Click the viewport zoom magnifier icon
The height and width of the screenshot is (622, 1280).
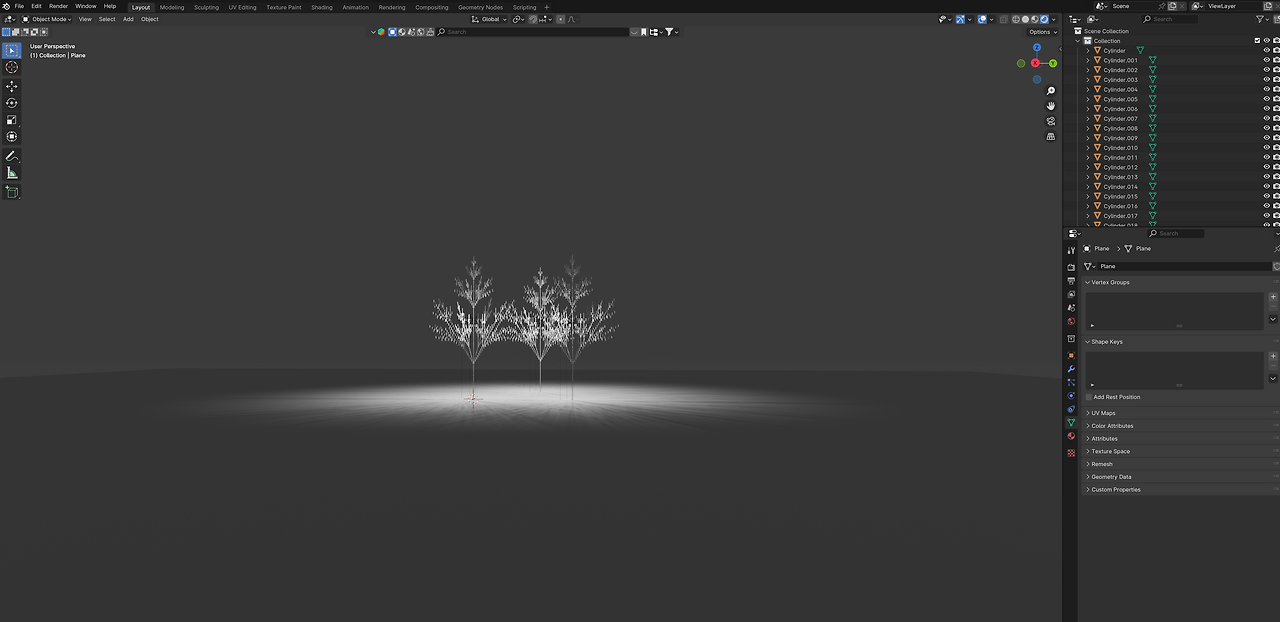[1050, 91]
